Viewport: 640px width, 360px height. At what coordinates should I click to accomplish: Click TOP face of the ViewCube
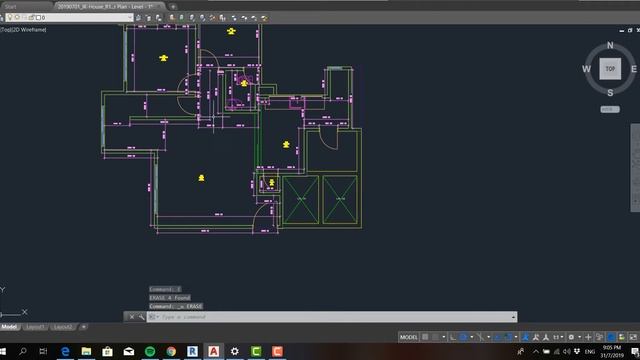pyautogui.click(x=610, y=69)
